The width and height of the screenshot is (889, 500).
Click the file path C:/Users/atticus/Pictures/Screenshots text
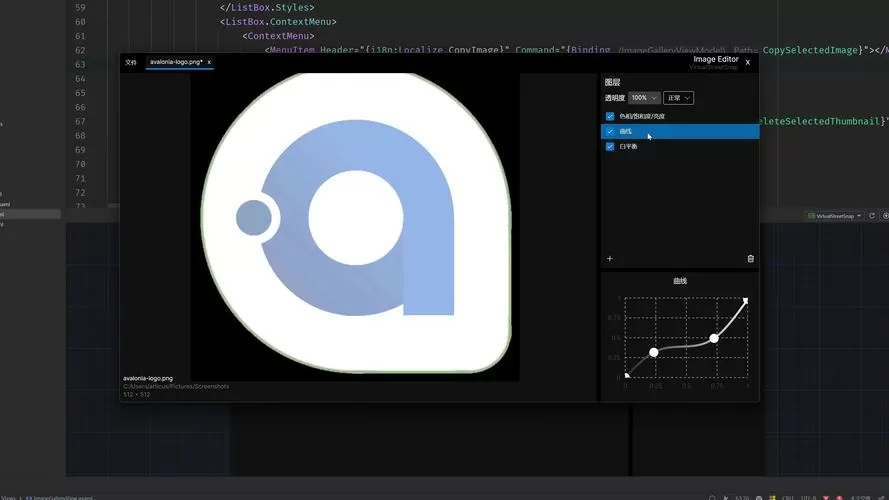pyautogui.click(x=176, y=386)
